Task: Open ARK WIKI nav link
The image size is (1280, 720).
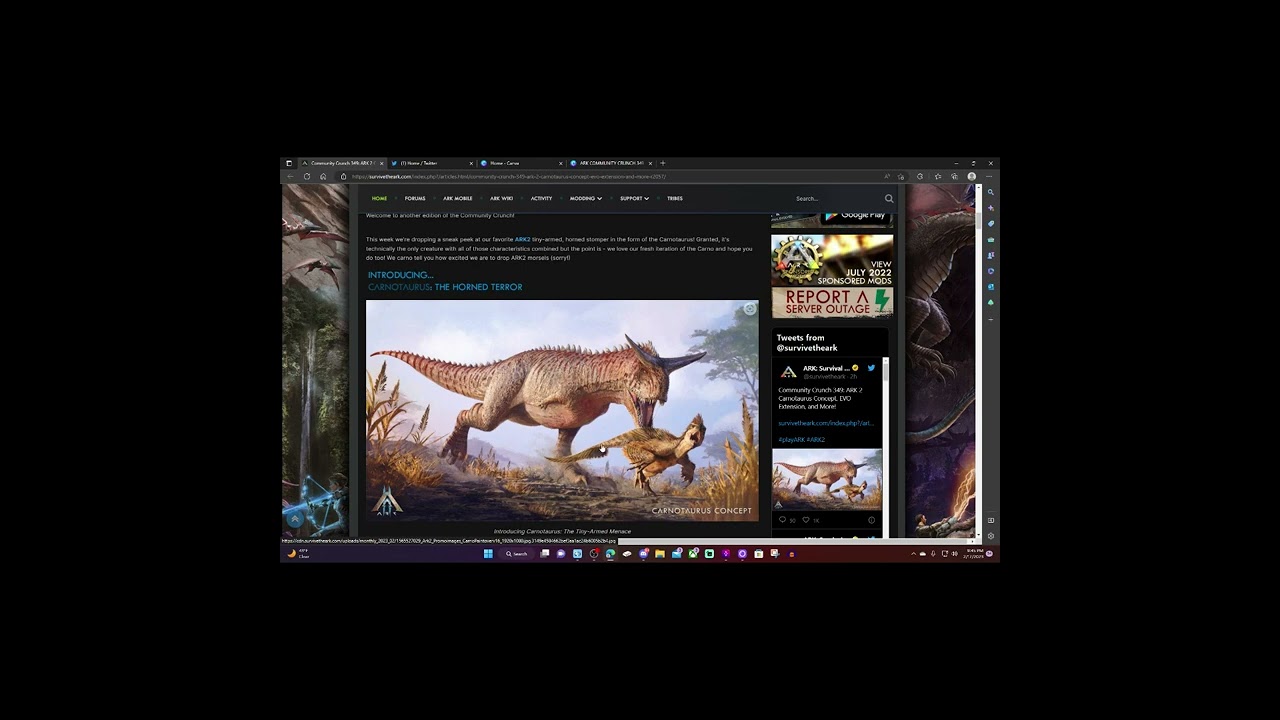Action: tap(502, 198)
